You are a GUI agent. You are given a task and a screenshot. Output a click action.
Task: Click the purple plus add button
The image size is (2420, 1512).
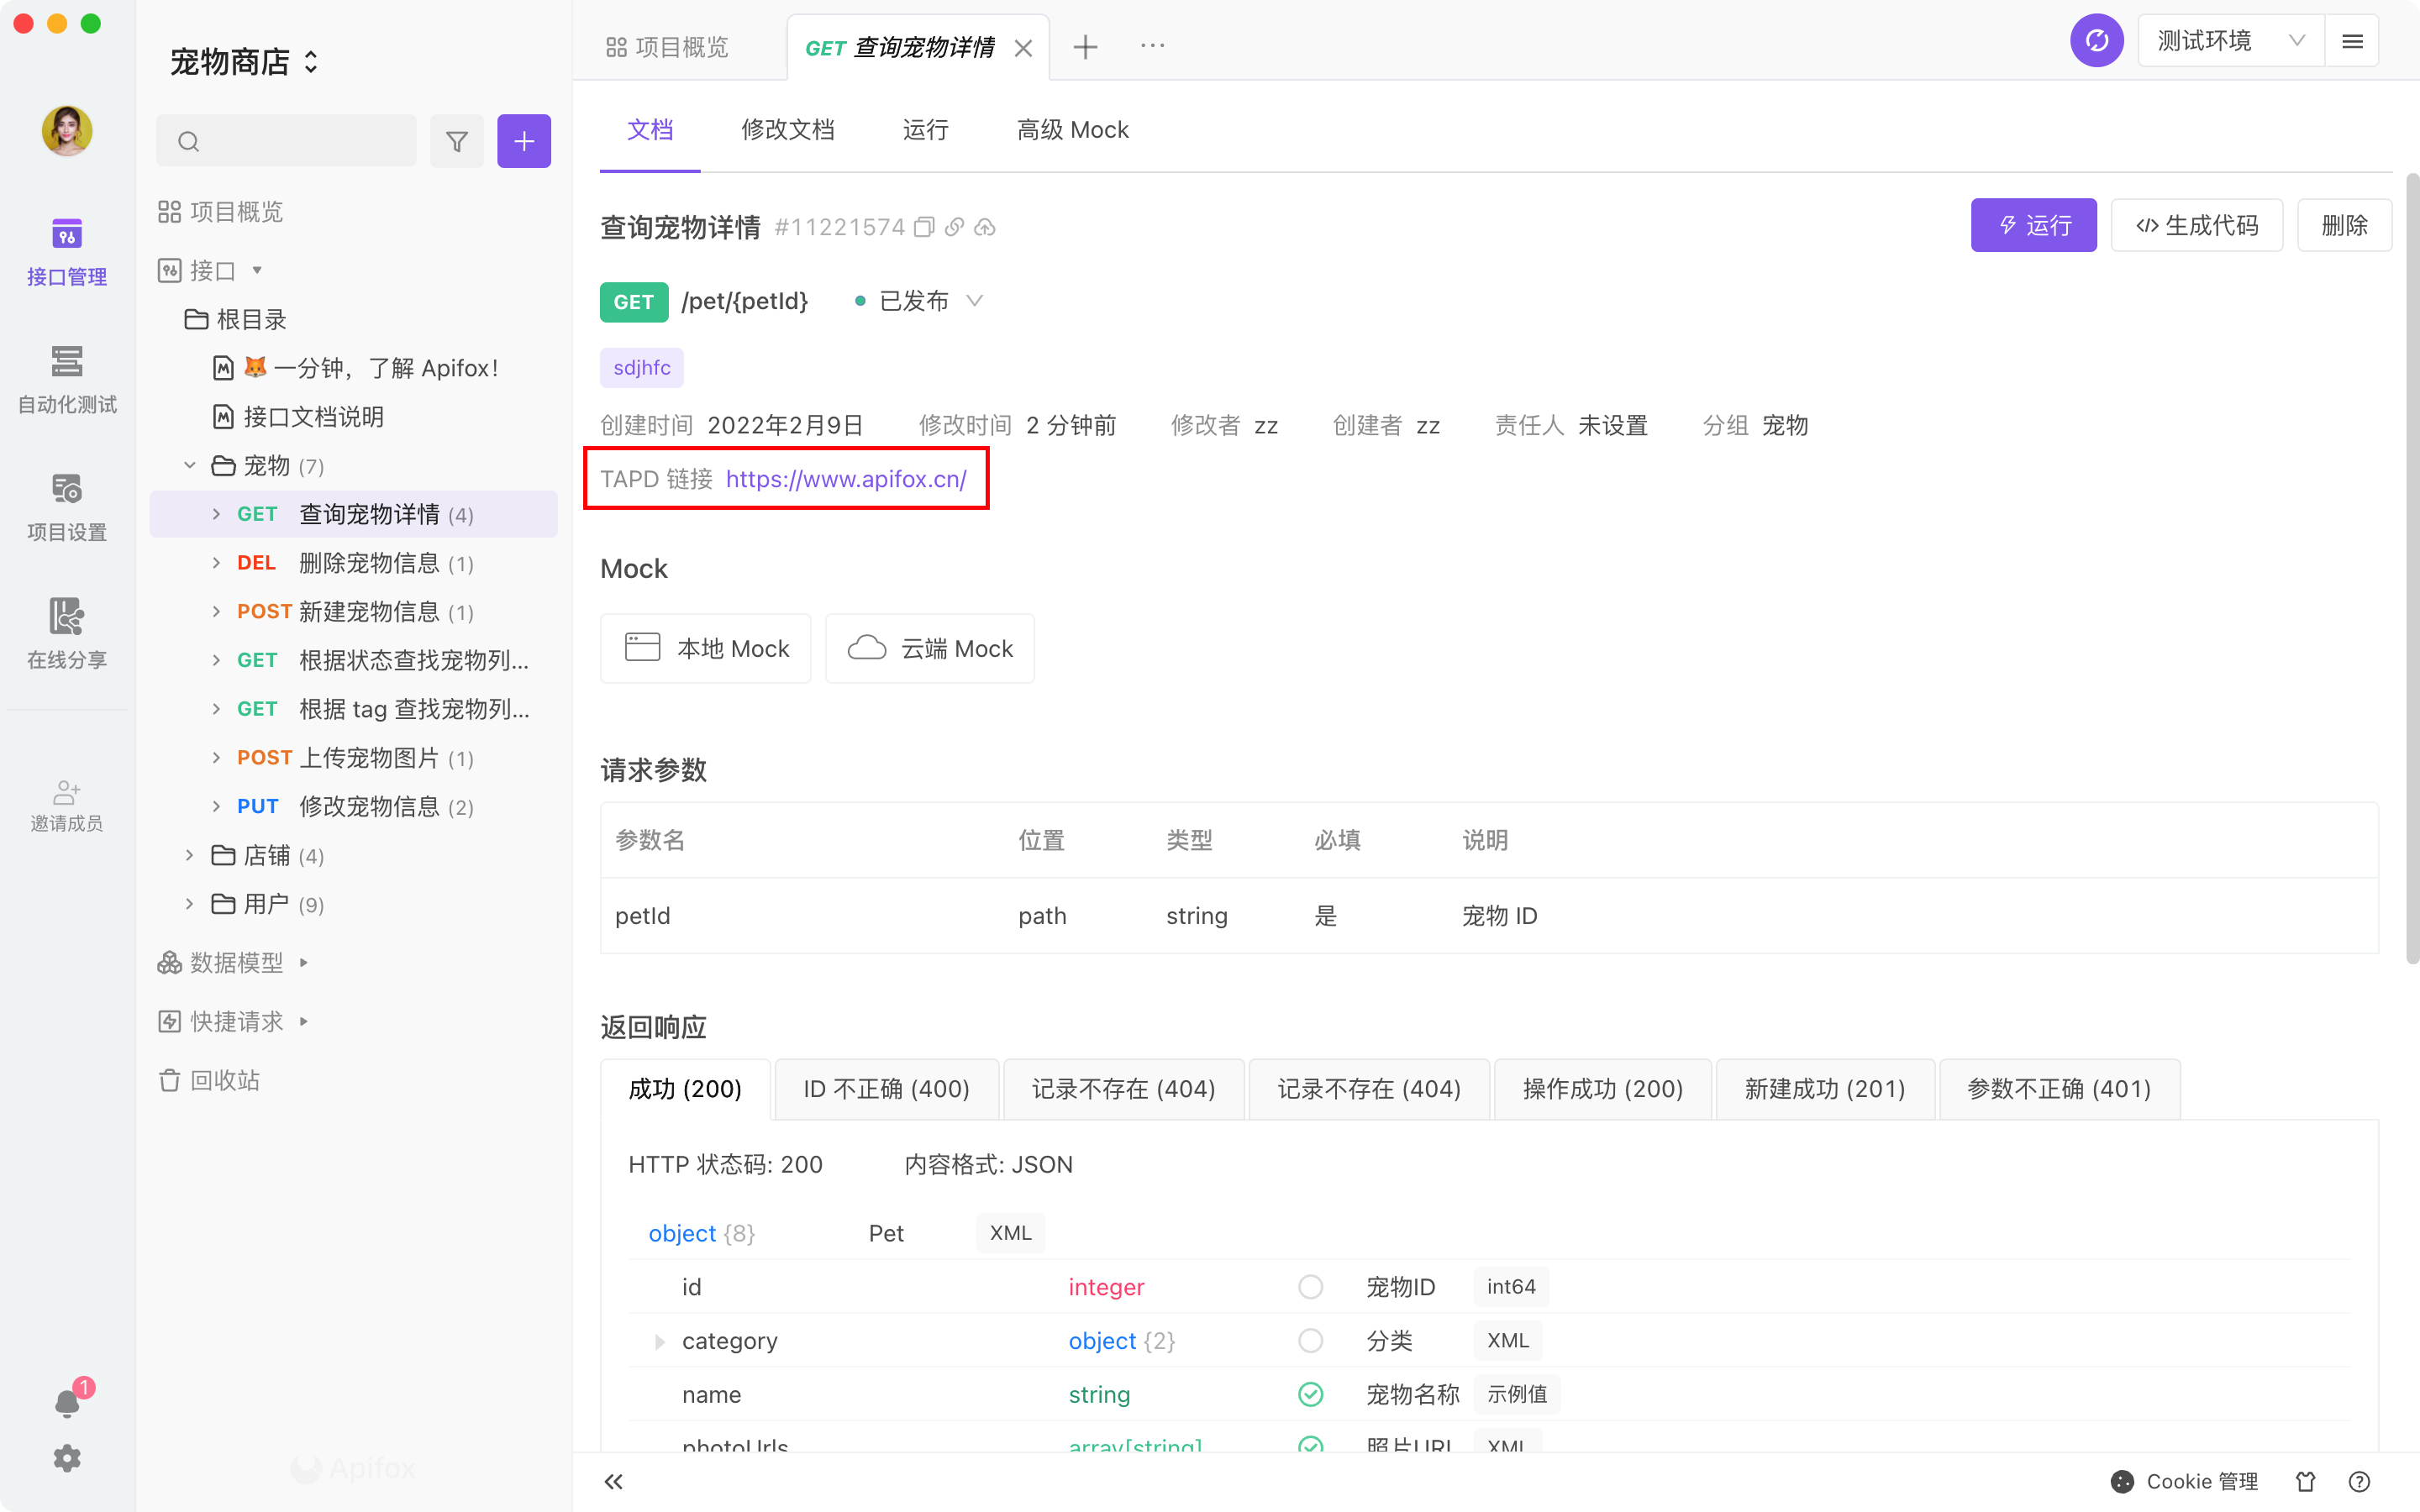point(524,141)
